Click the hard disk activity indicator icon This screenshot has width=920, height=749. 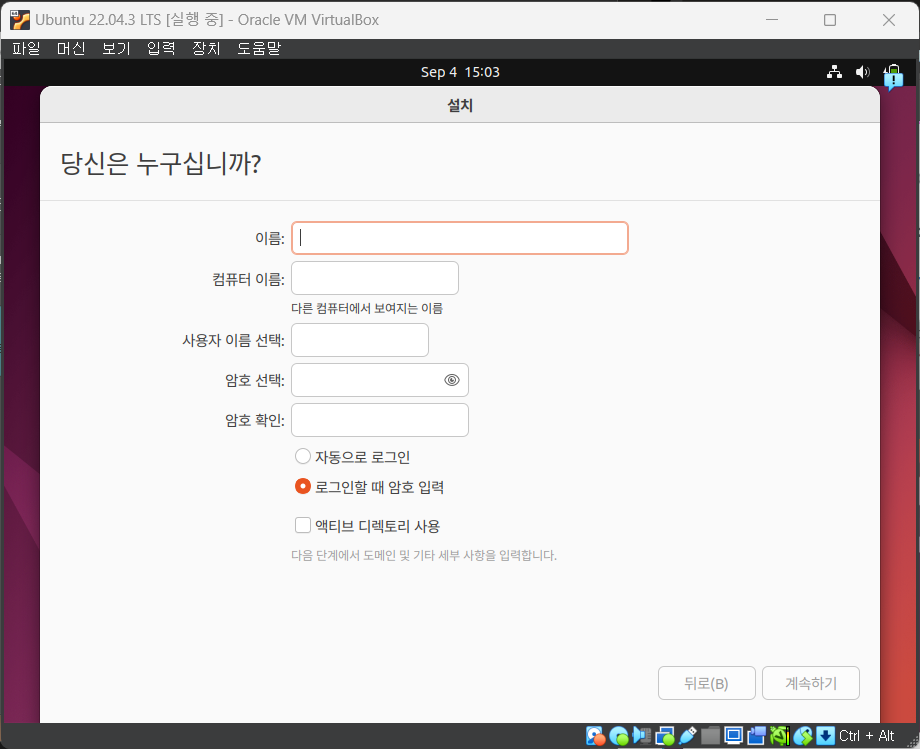coord(595,736)
